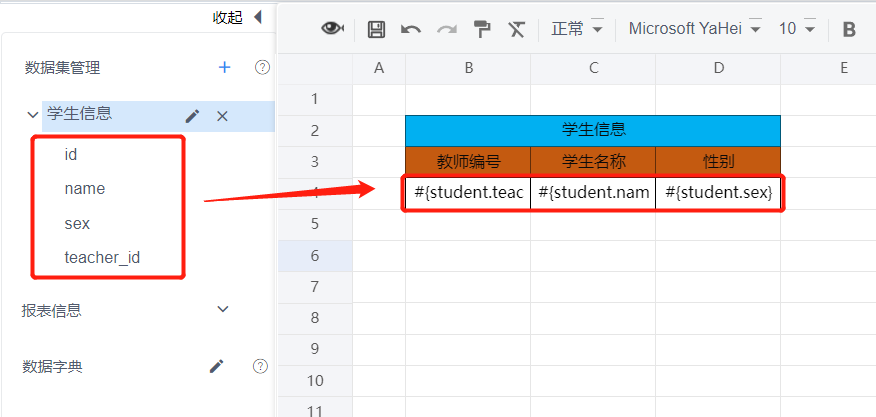Select row 6 header
The width and height of the screenshot is (876, 417).
(x=315, y=256)
